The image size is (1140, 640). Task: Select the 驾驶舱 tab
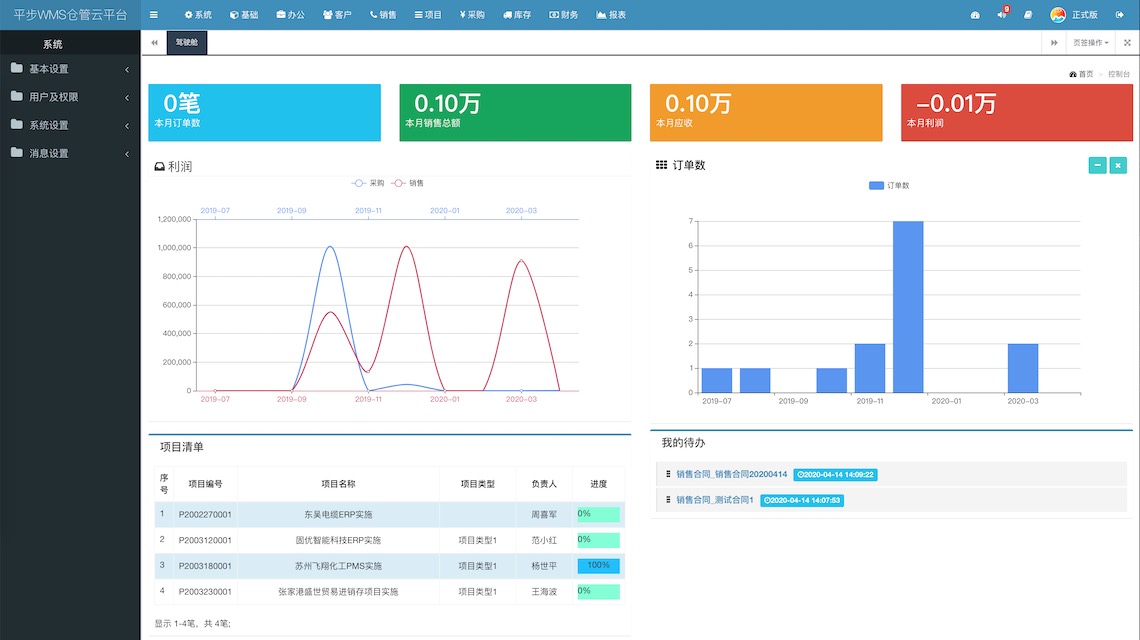click(x=187, y=43)
